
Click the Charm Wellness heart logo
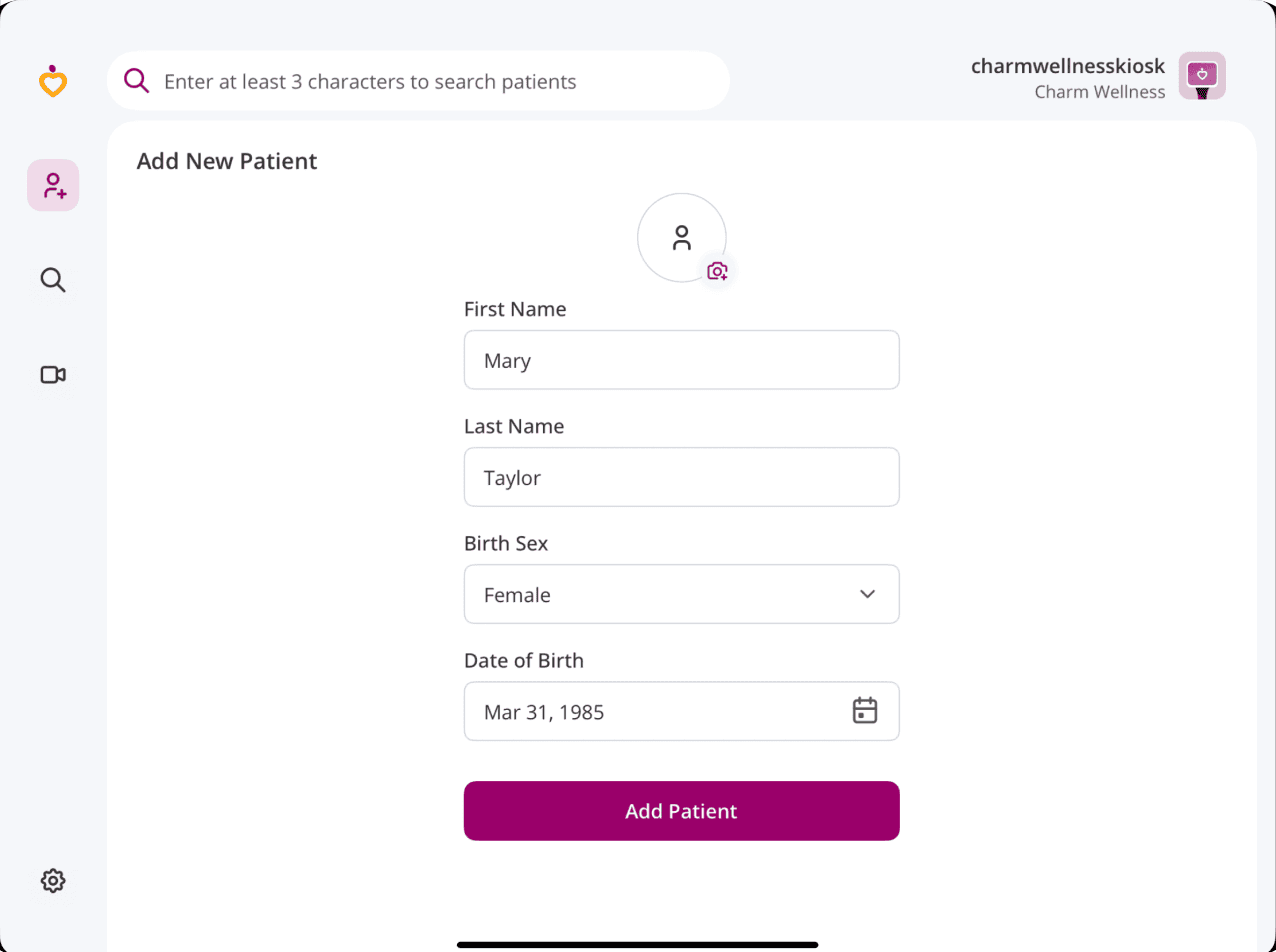point(52,81)
